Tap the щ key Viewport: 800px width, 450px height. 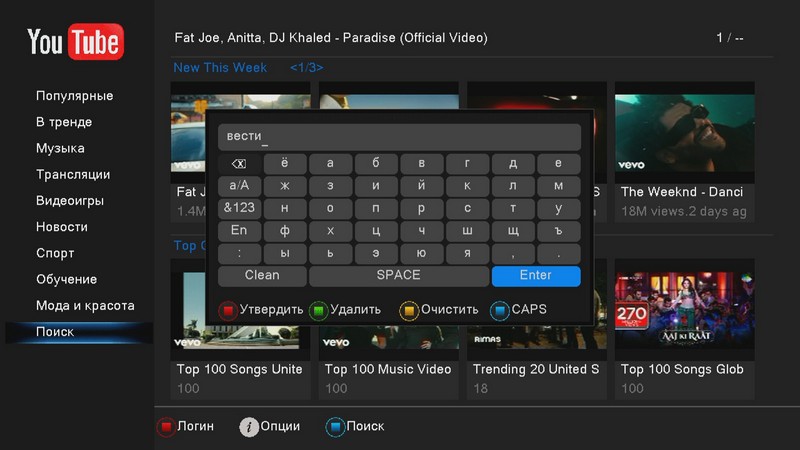coord(513,231)
